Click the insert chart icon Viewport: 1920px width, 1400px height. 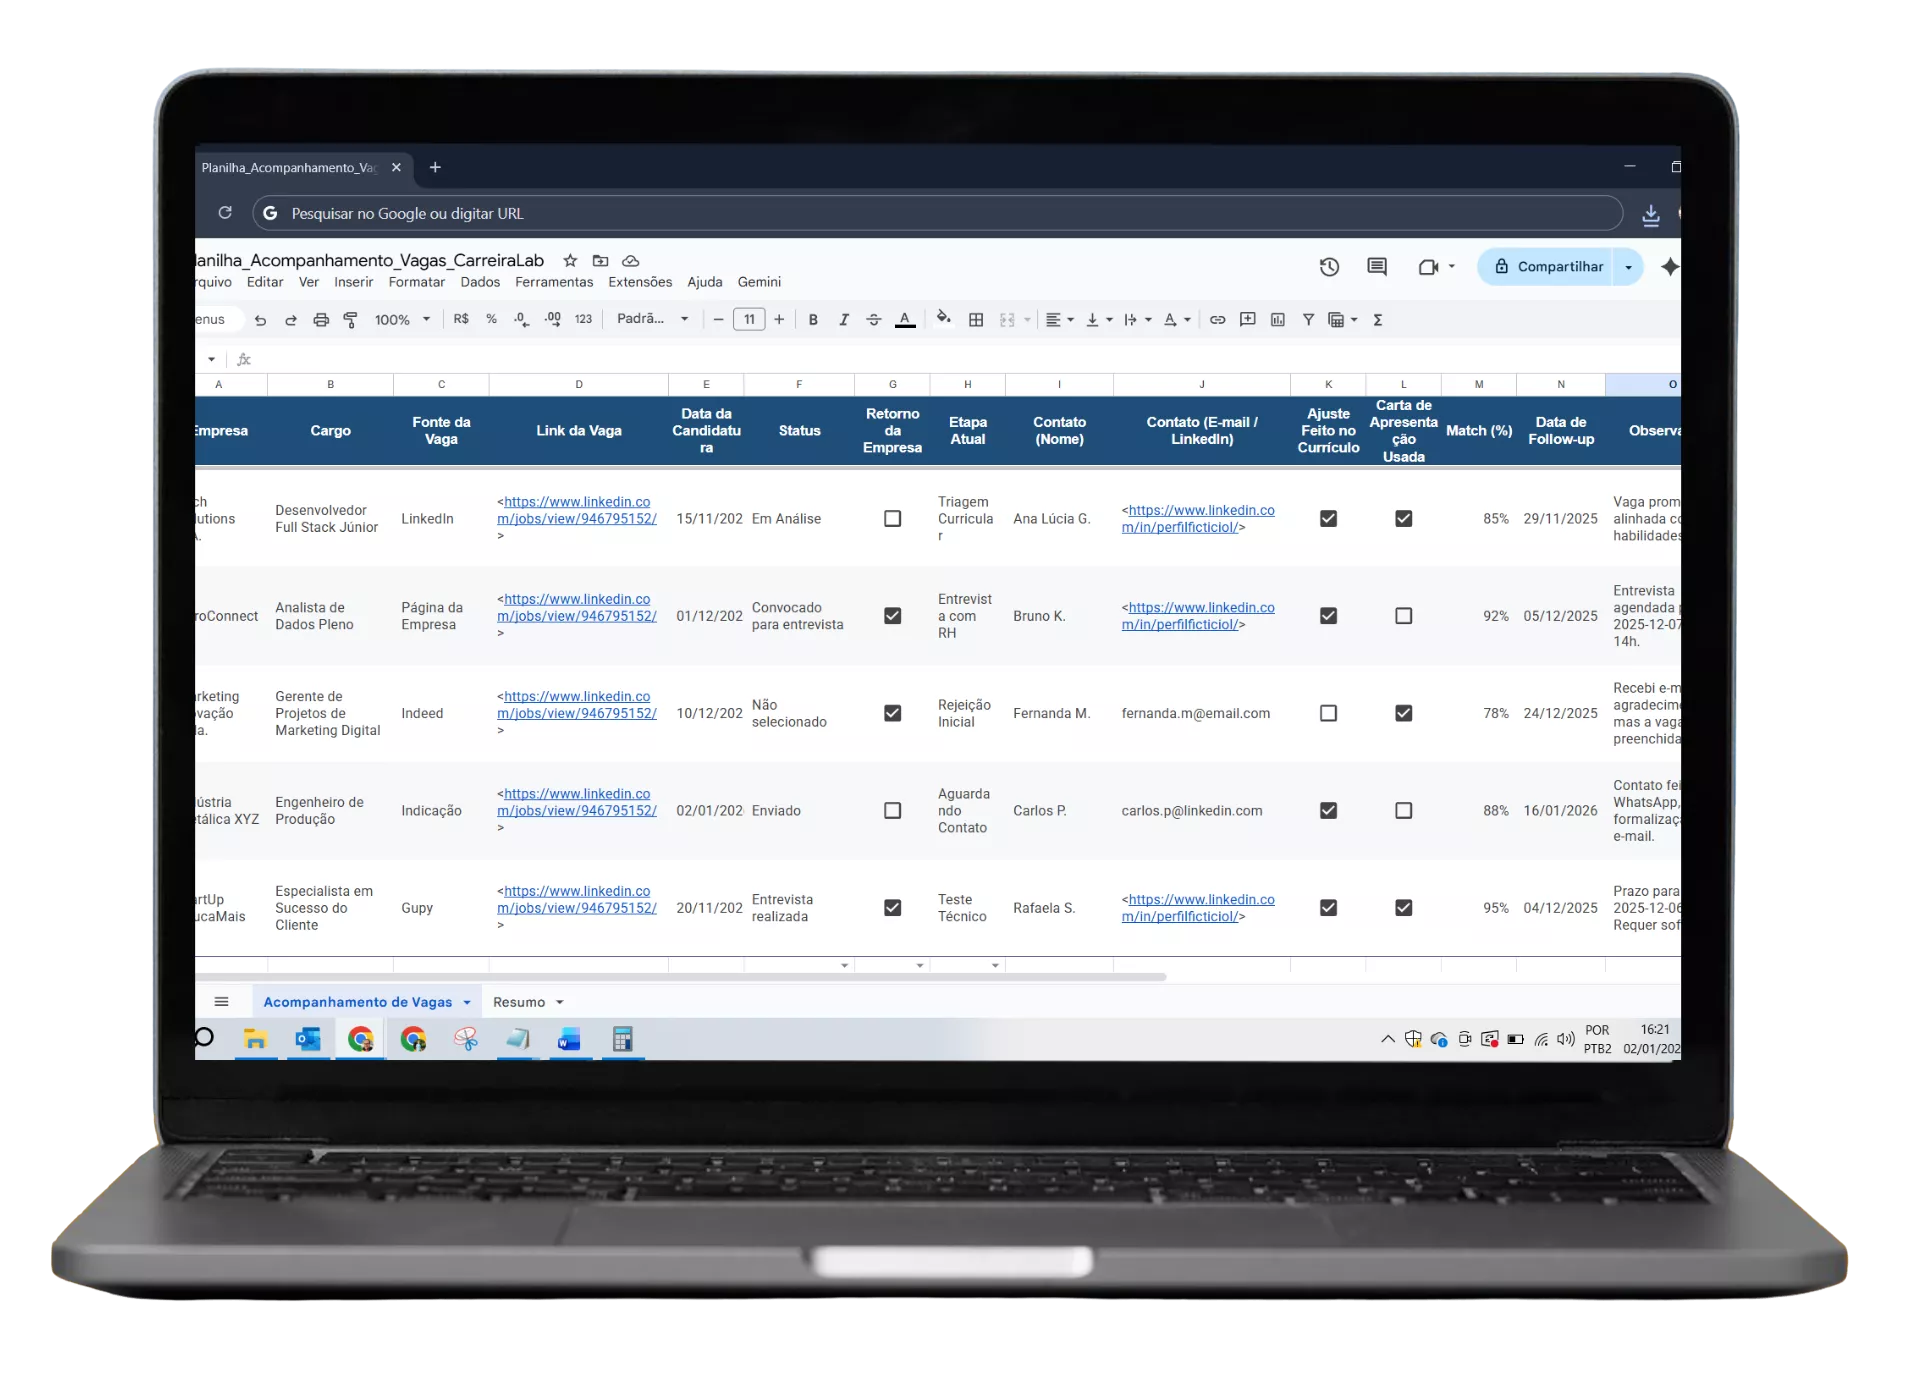(1278, 320)
